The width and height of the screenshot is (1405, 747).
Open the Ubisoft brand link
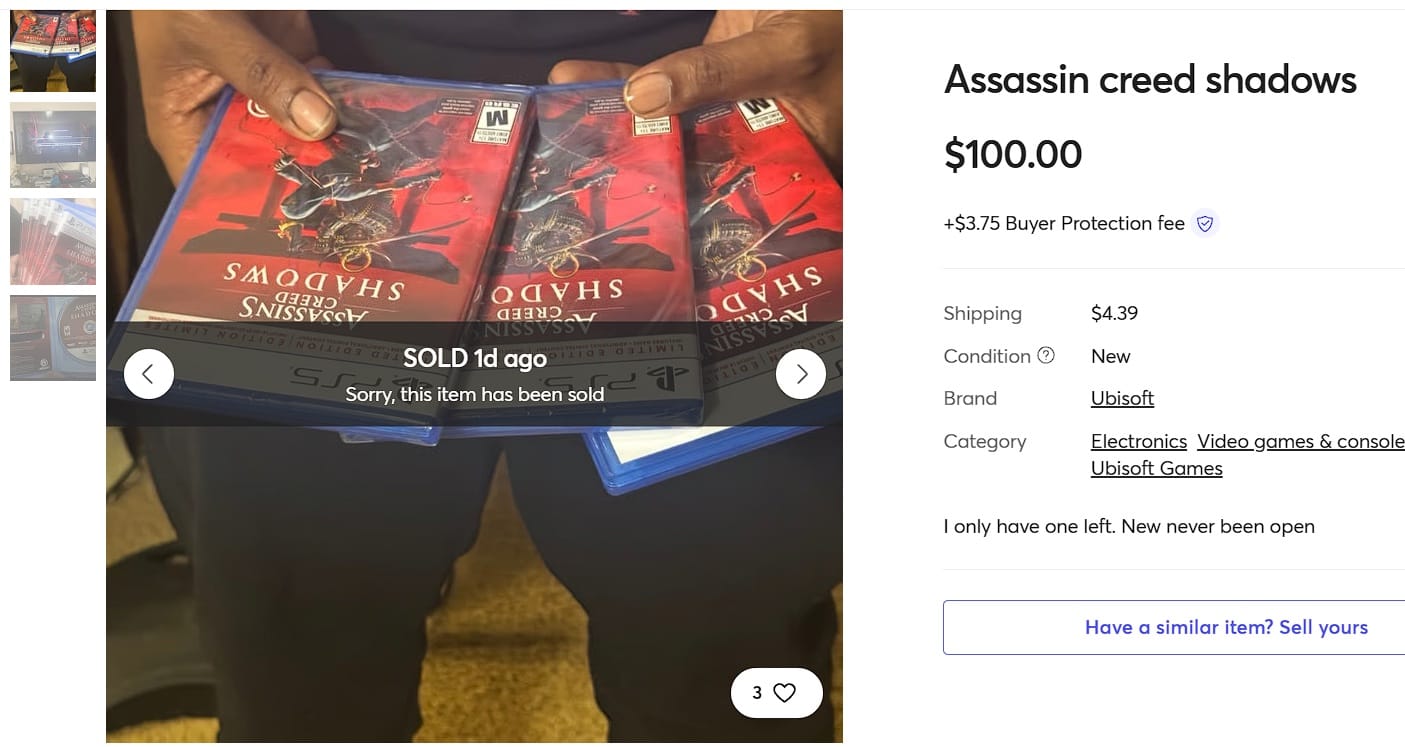1122,398
